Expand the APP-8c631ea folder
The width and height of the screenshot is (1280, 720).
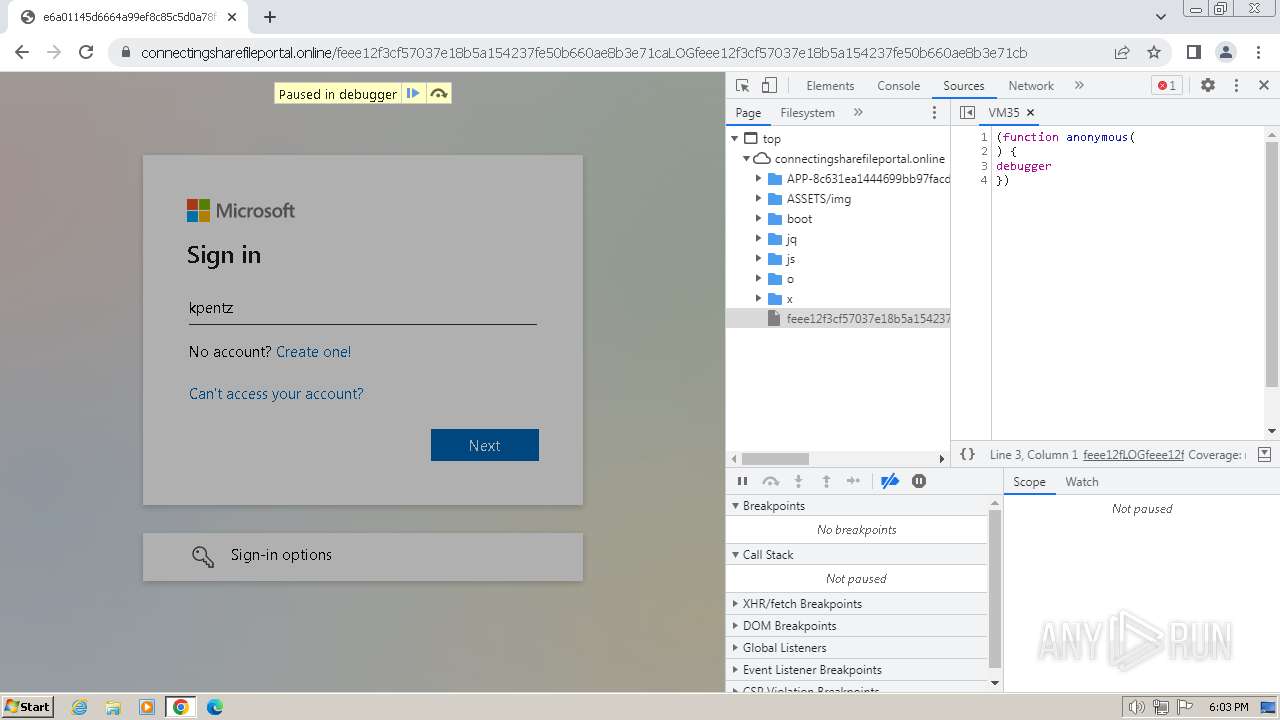(x=759, y=179)
